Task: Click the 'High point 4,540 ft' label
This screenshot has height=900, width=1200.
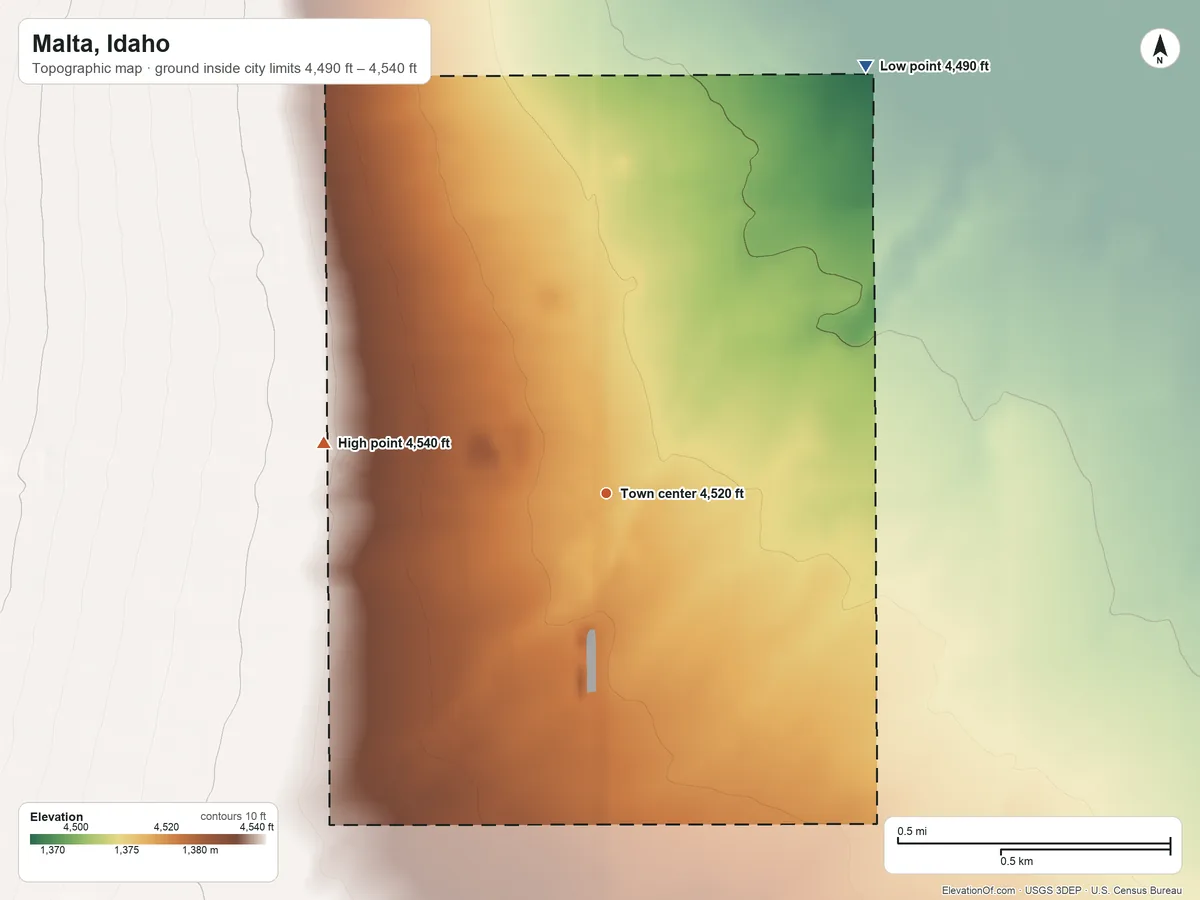Action: 394,443
